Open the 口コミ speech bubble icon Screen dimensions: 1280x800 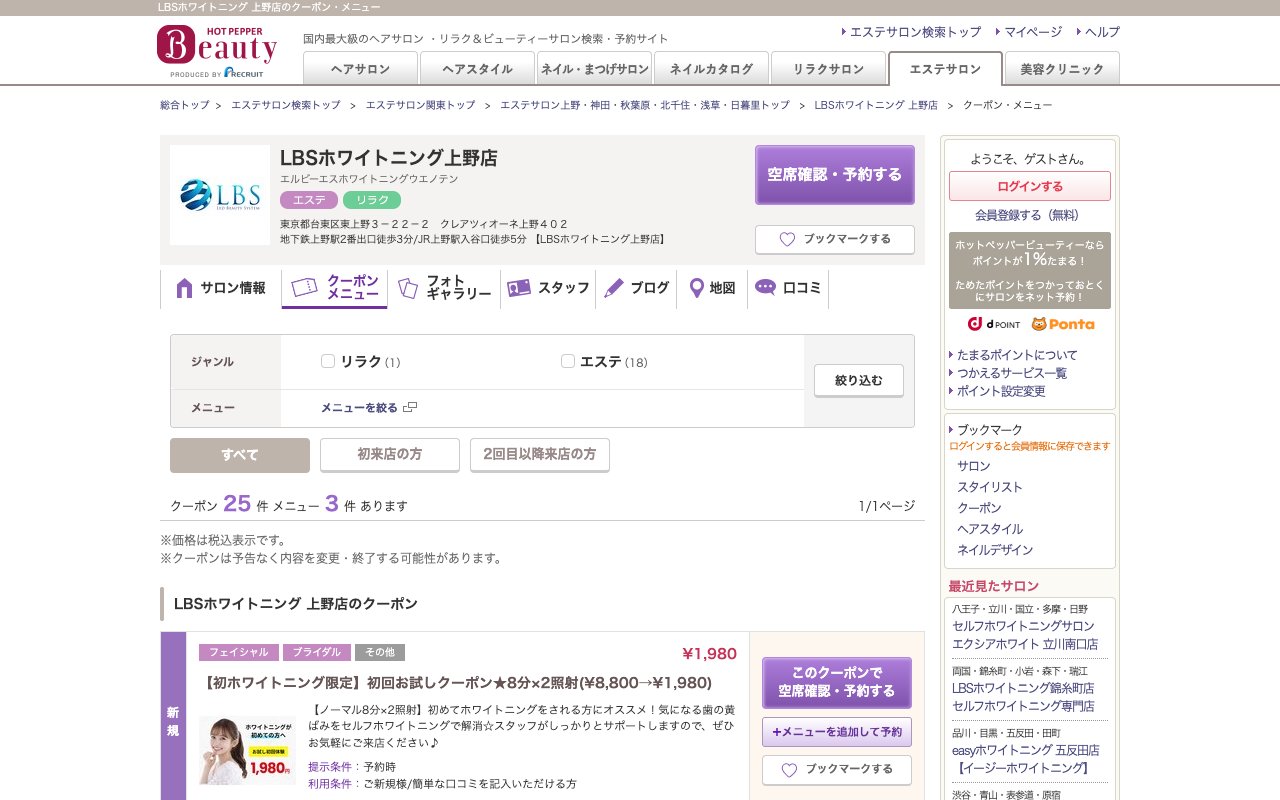[x=765, y=288]
